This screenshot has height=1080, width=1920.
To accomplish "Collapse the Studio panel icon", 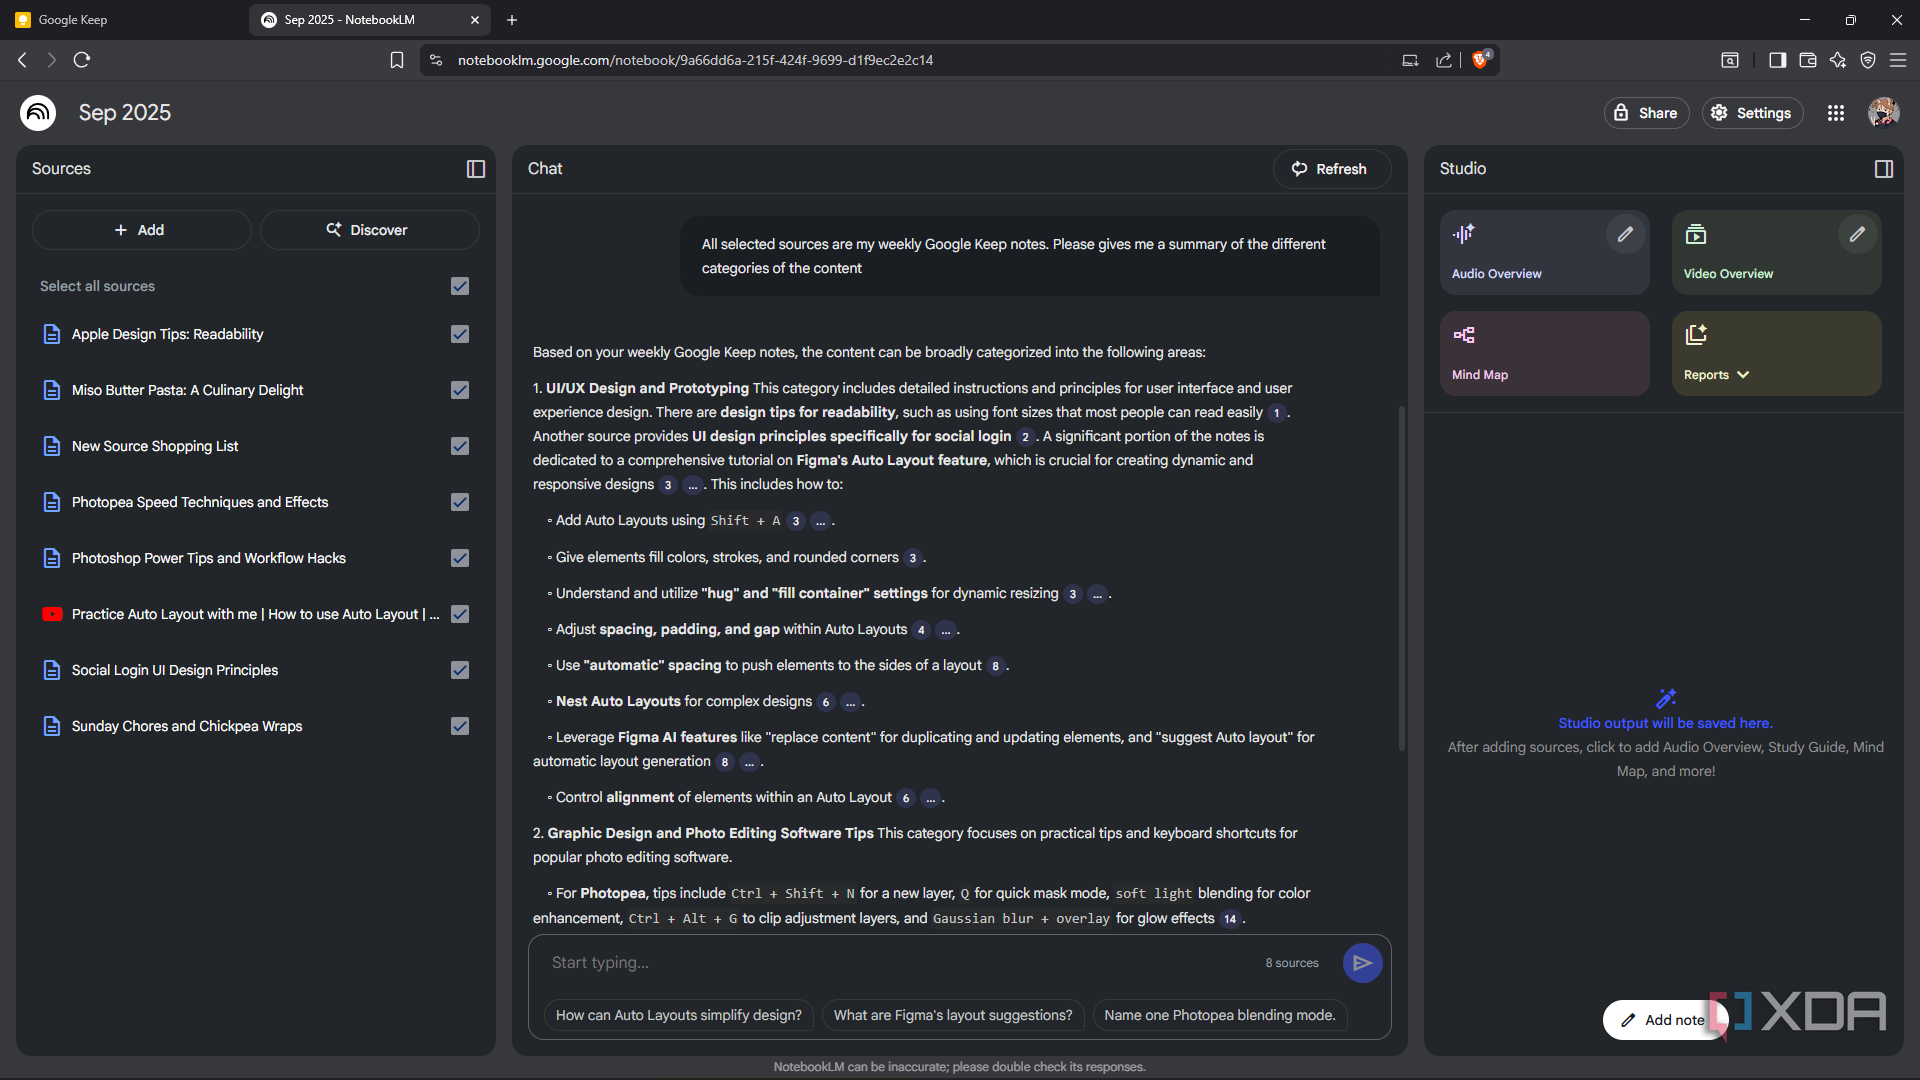I will 1884,169.
